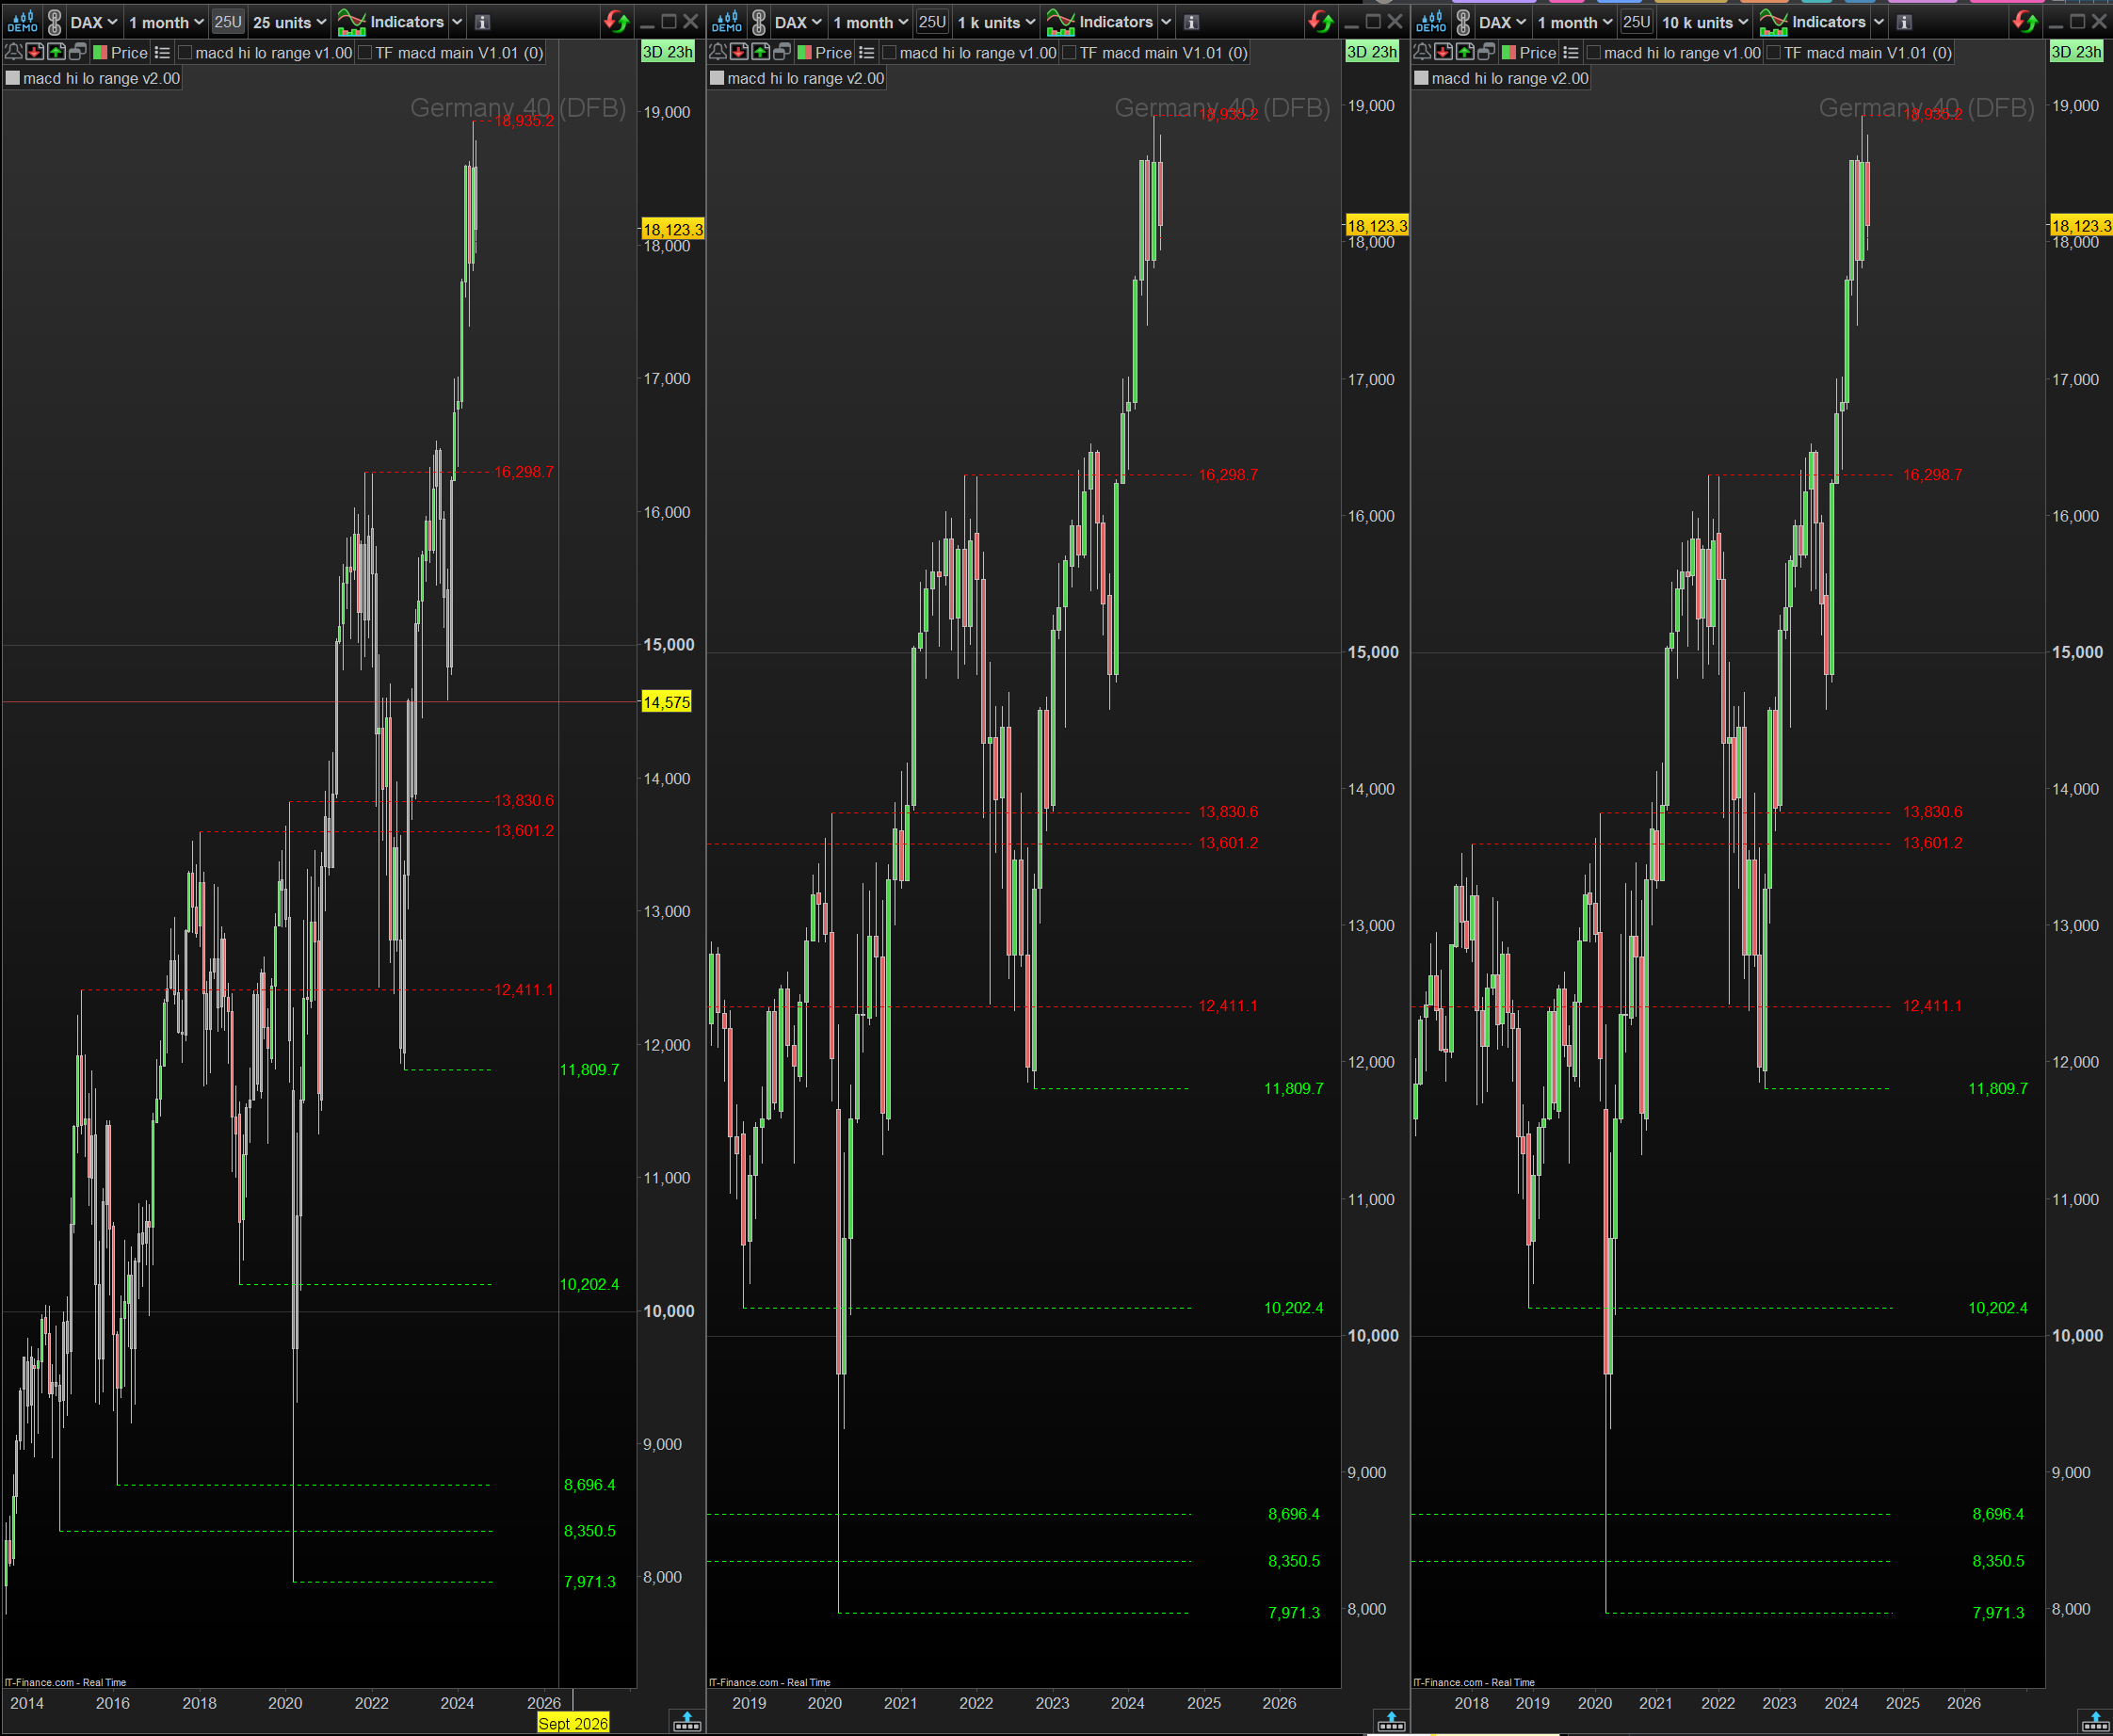Click the 25U button in middle chart toolbar
The width and height of the screenshot is (2113, 1736).
pyautogui.click(x=932, y=22)
